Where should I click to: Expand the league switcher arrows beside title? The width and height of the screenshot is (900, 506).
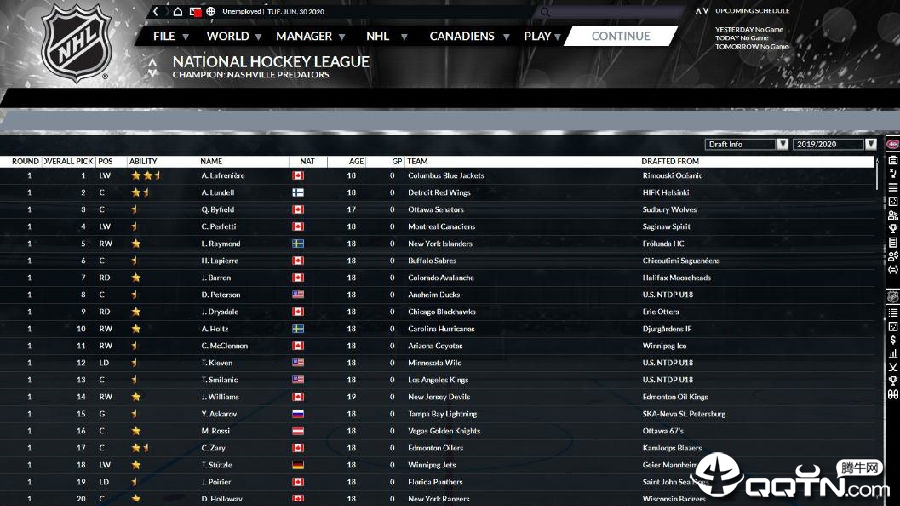tap(152, 68)
